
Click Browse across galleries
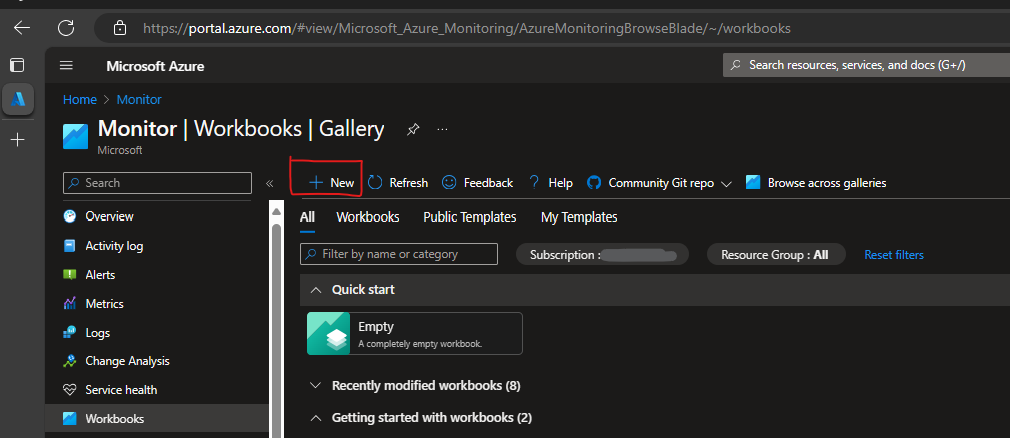coord(816,183)
